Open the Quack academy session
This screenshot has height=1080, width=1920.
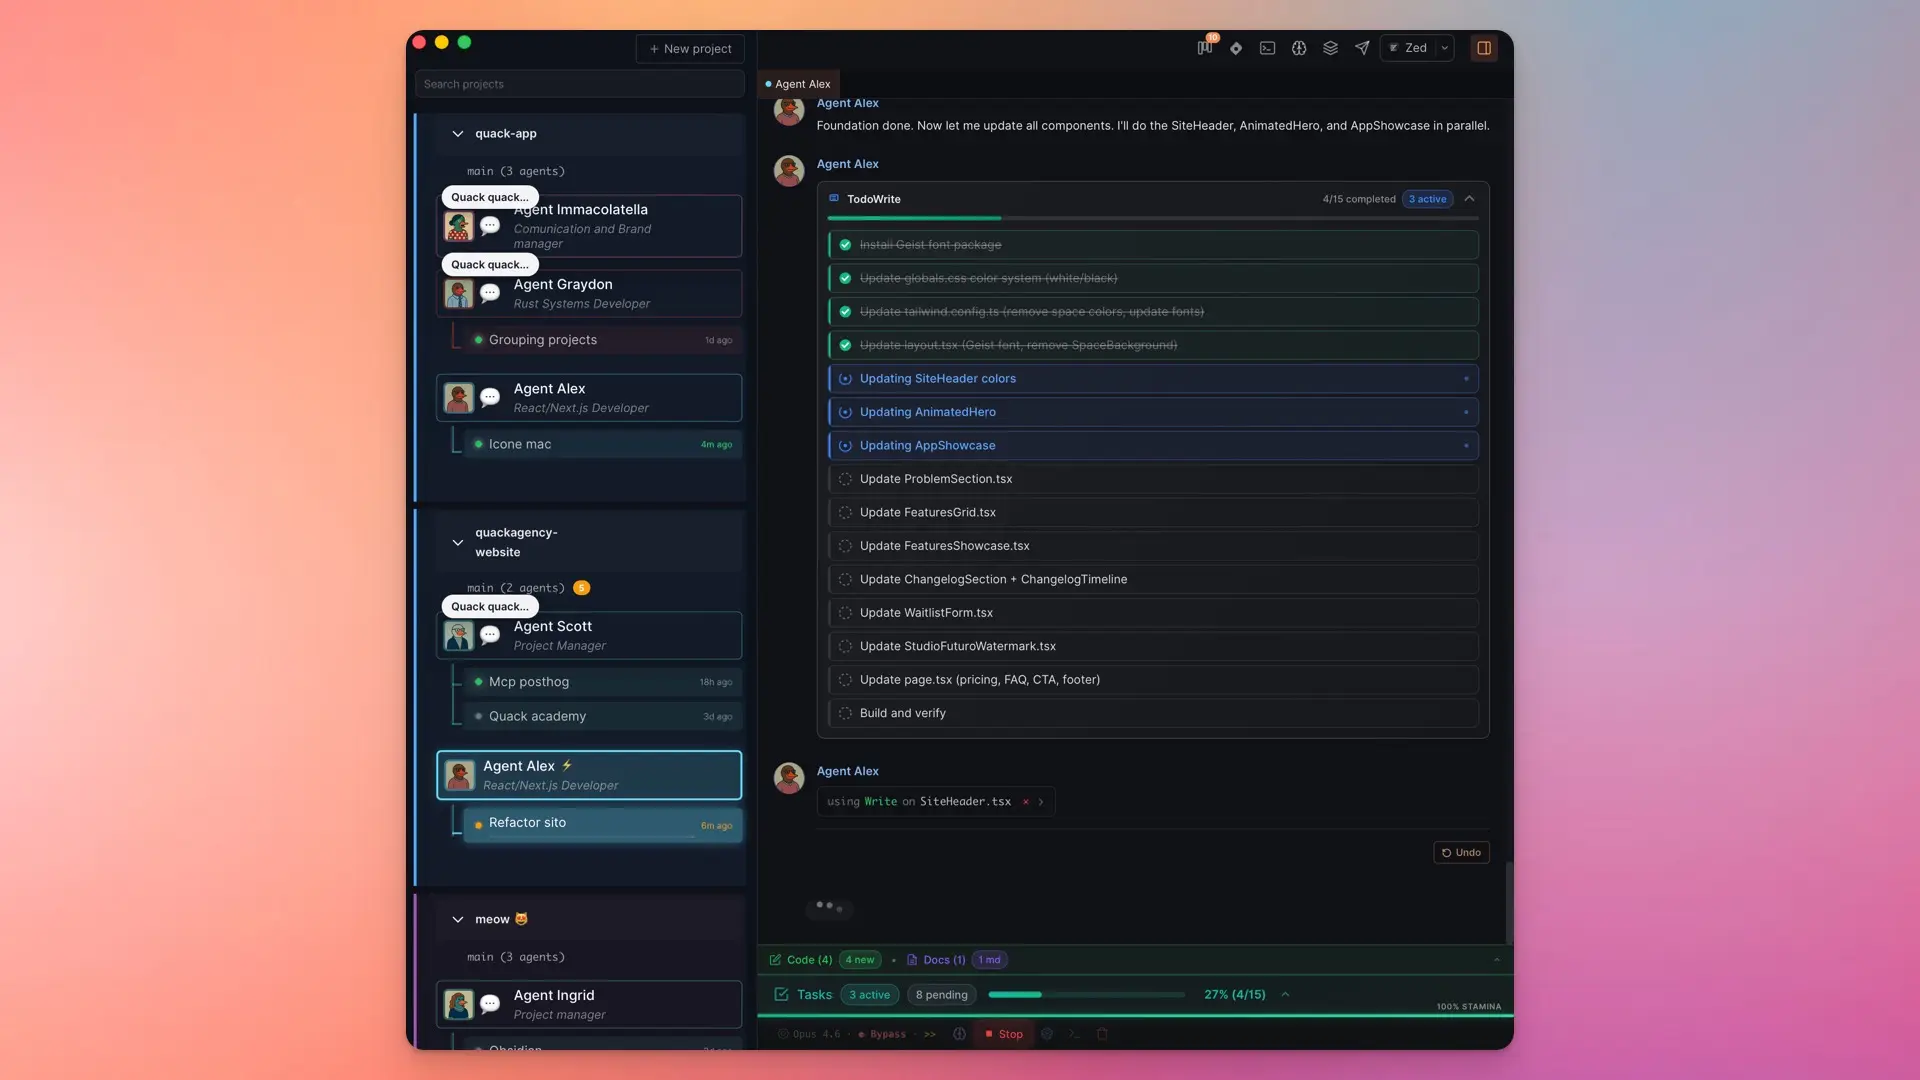pyautogui.click(x=603, y=717)
